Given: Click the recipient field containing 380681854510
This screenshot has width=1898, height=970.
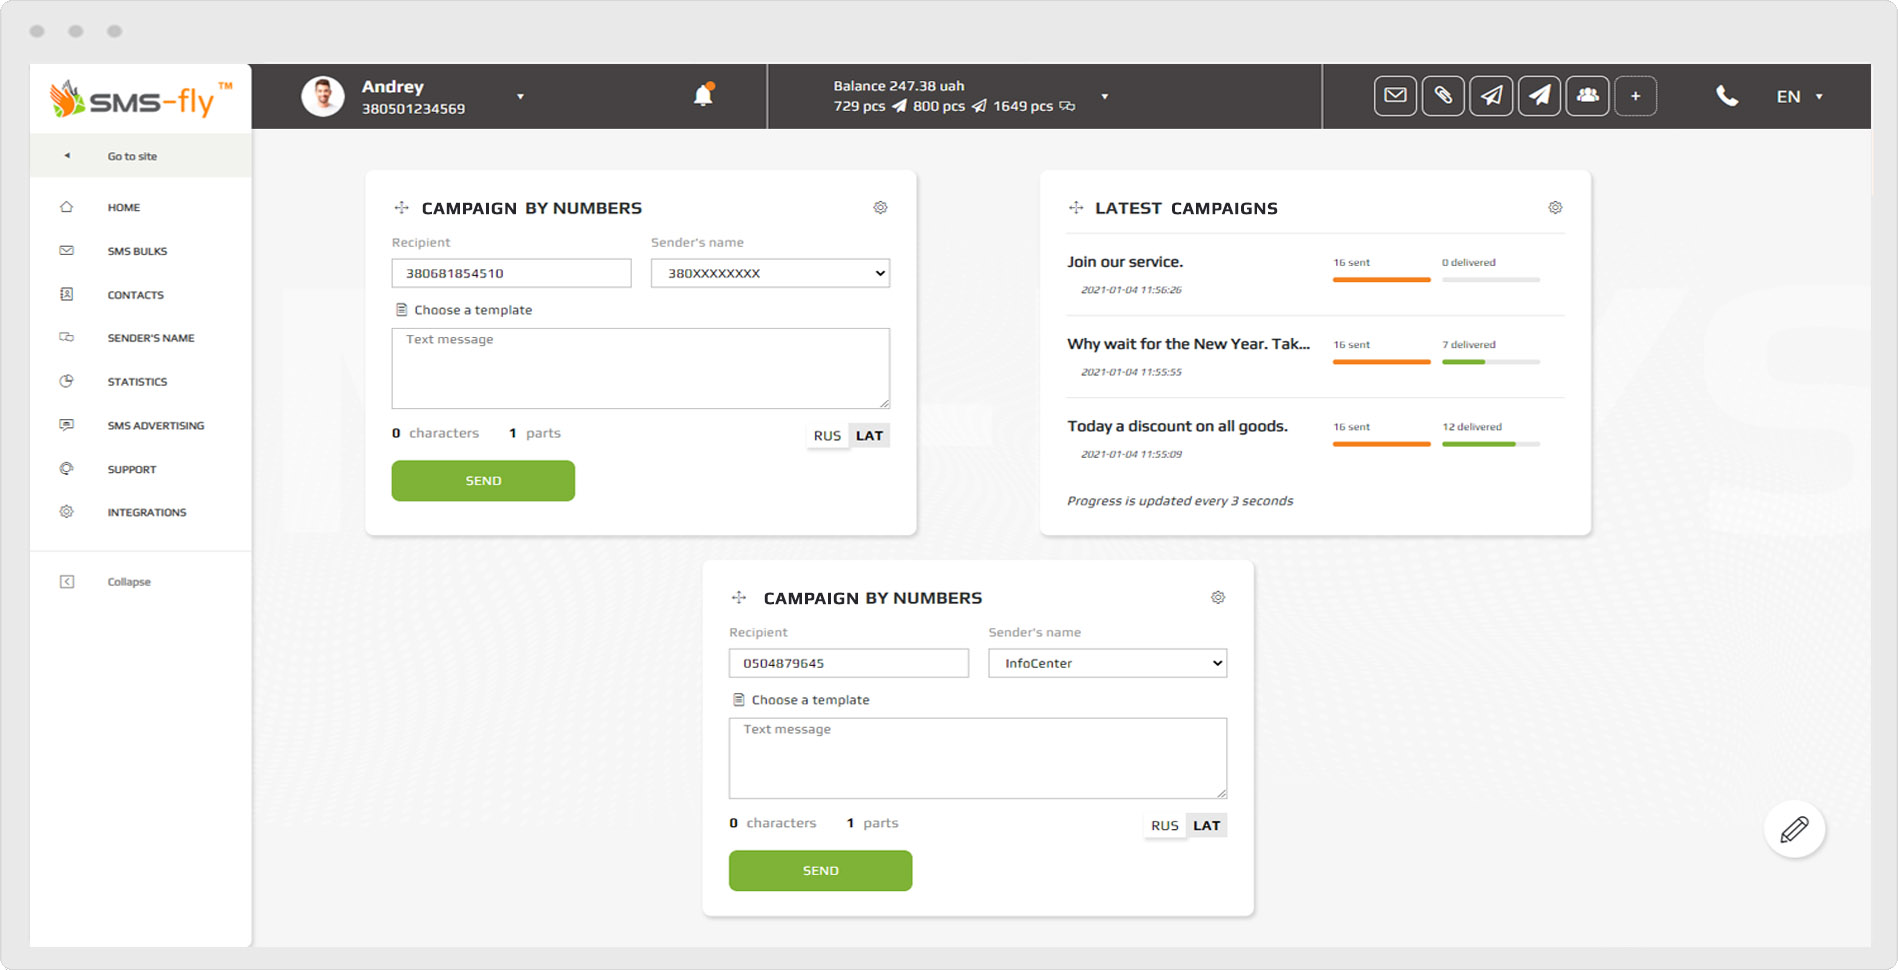Looking at the screenshot, I should tap(511, 273).
